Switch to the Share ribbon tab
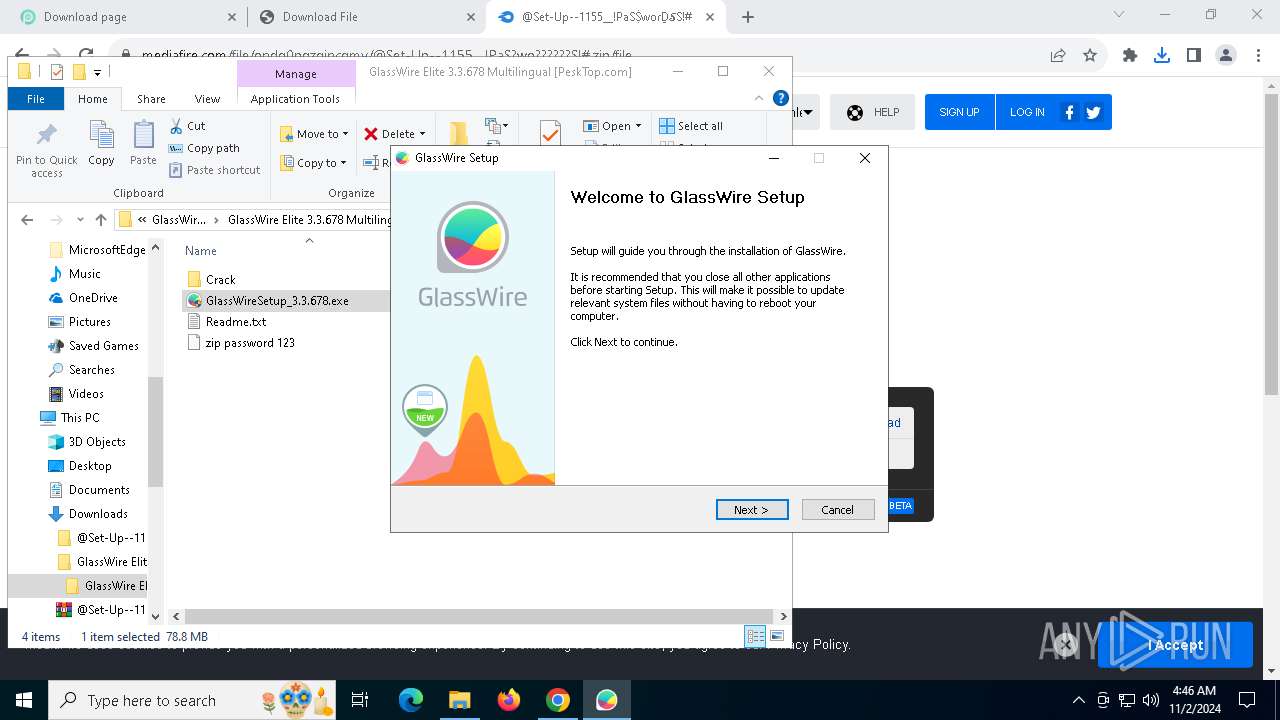 pyautogui.click(x=151, y=99)
